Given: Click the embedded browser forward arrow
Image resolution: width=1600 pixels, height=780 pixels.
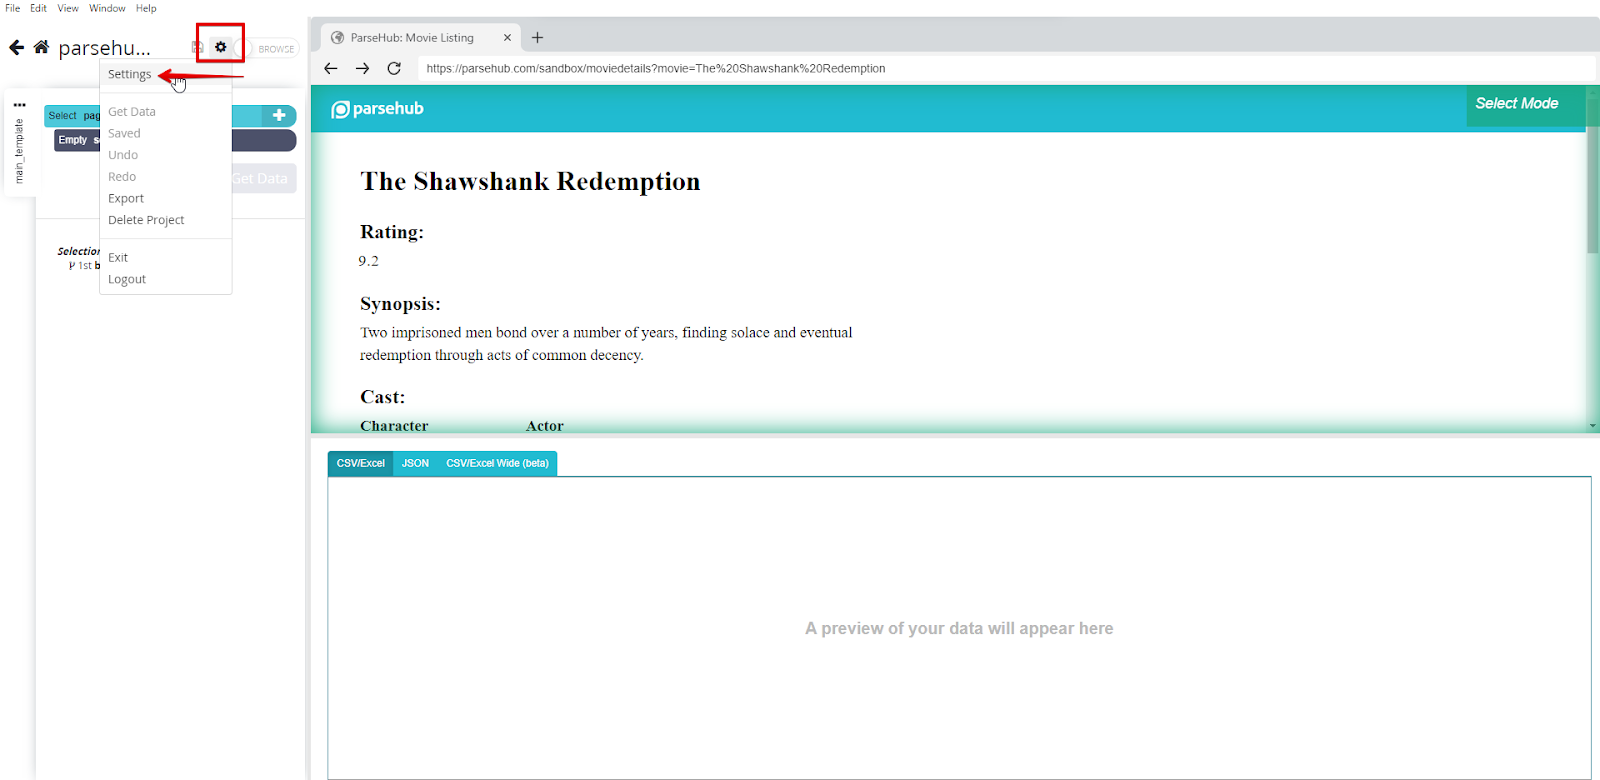Looking at the screenshot, I should 363,68.
